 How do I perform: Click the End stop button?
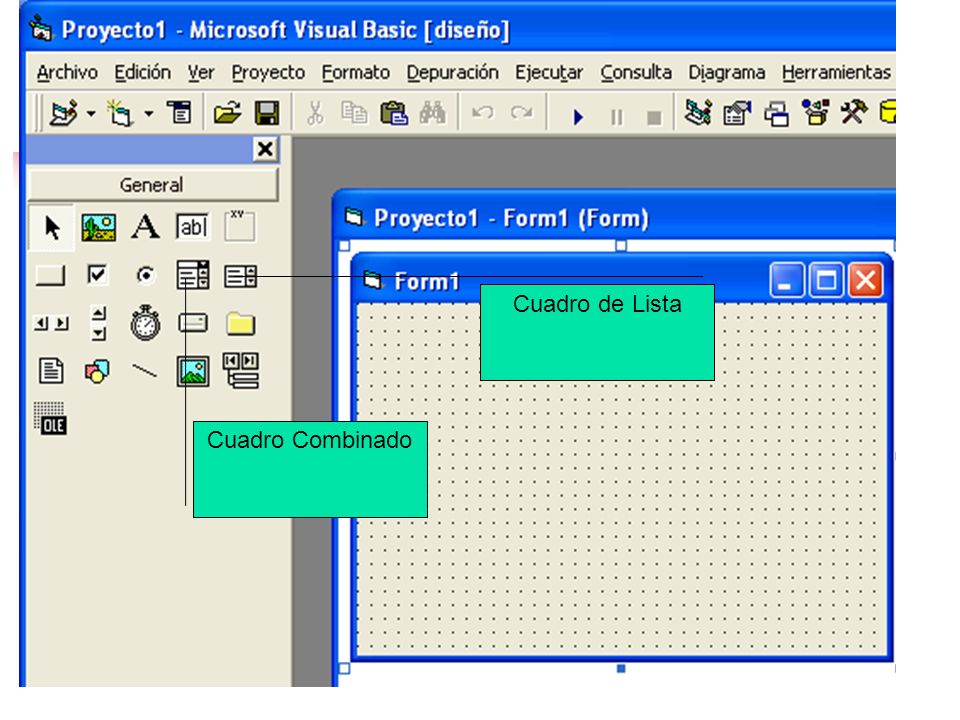654,117
